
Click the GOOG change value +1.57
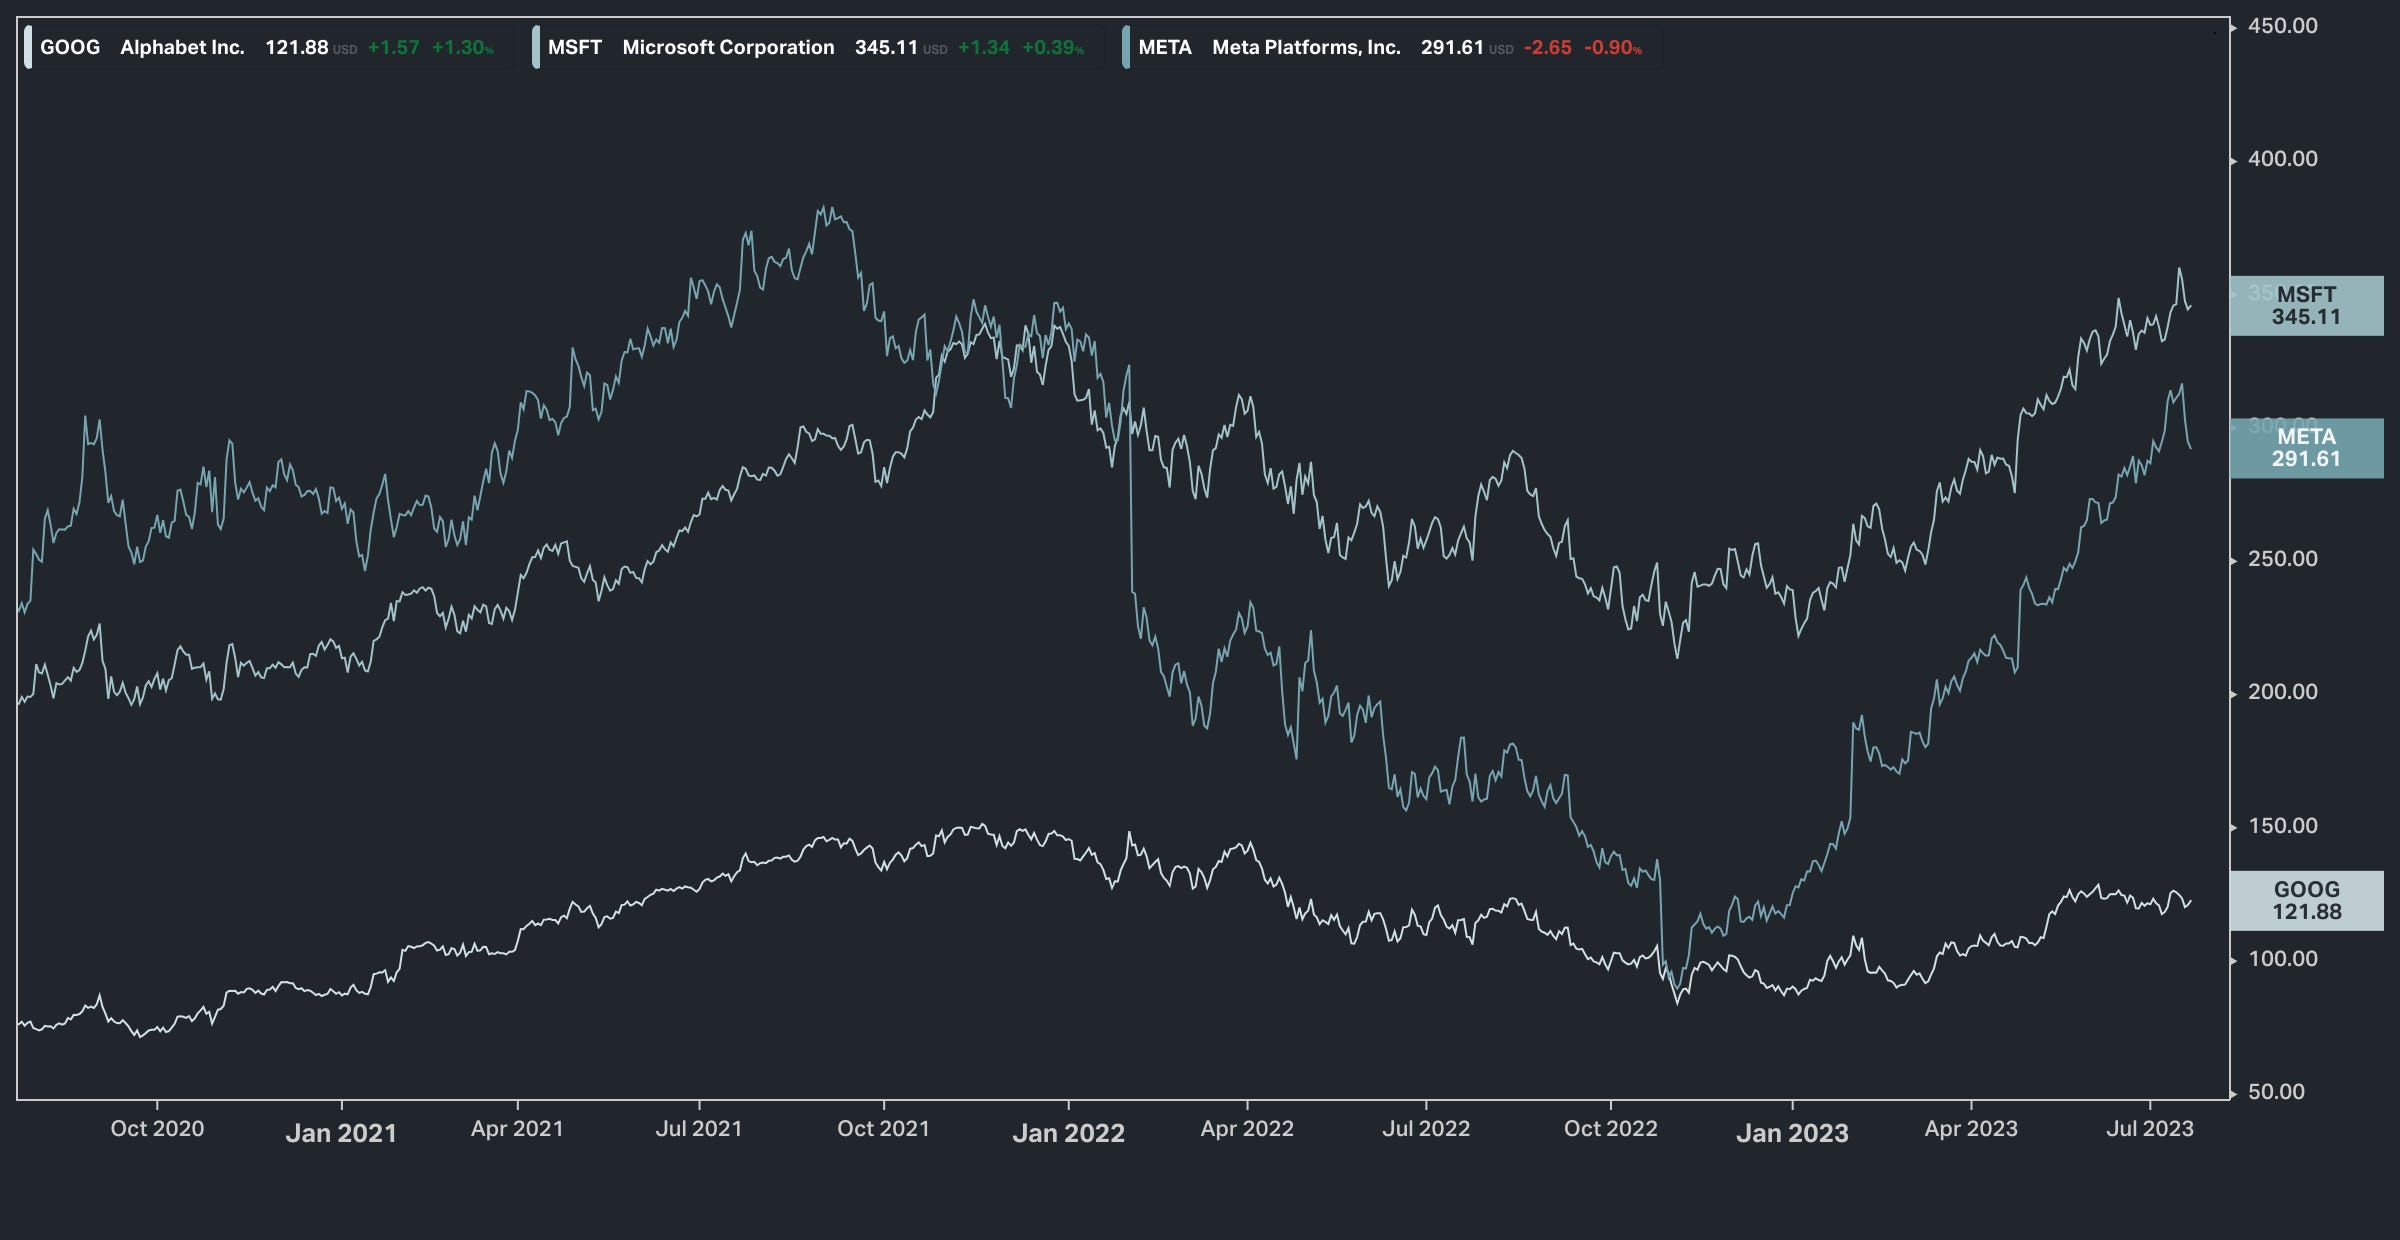point(393,47)
